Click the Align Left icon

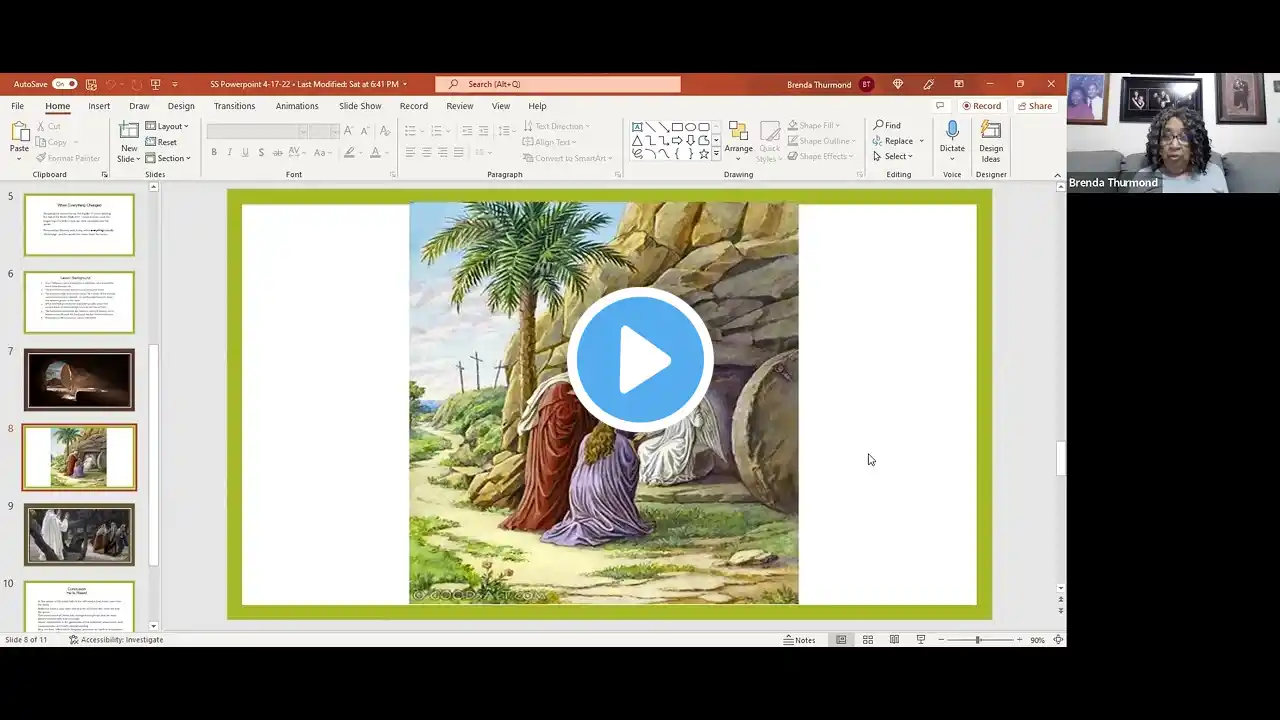click(410, 153)
